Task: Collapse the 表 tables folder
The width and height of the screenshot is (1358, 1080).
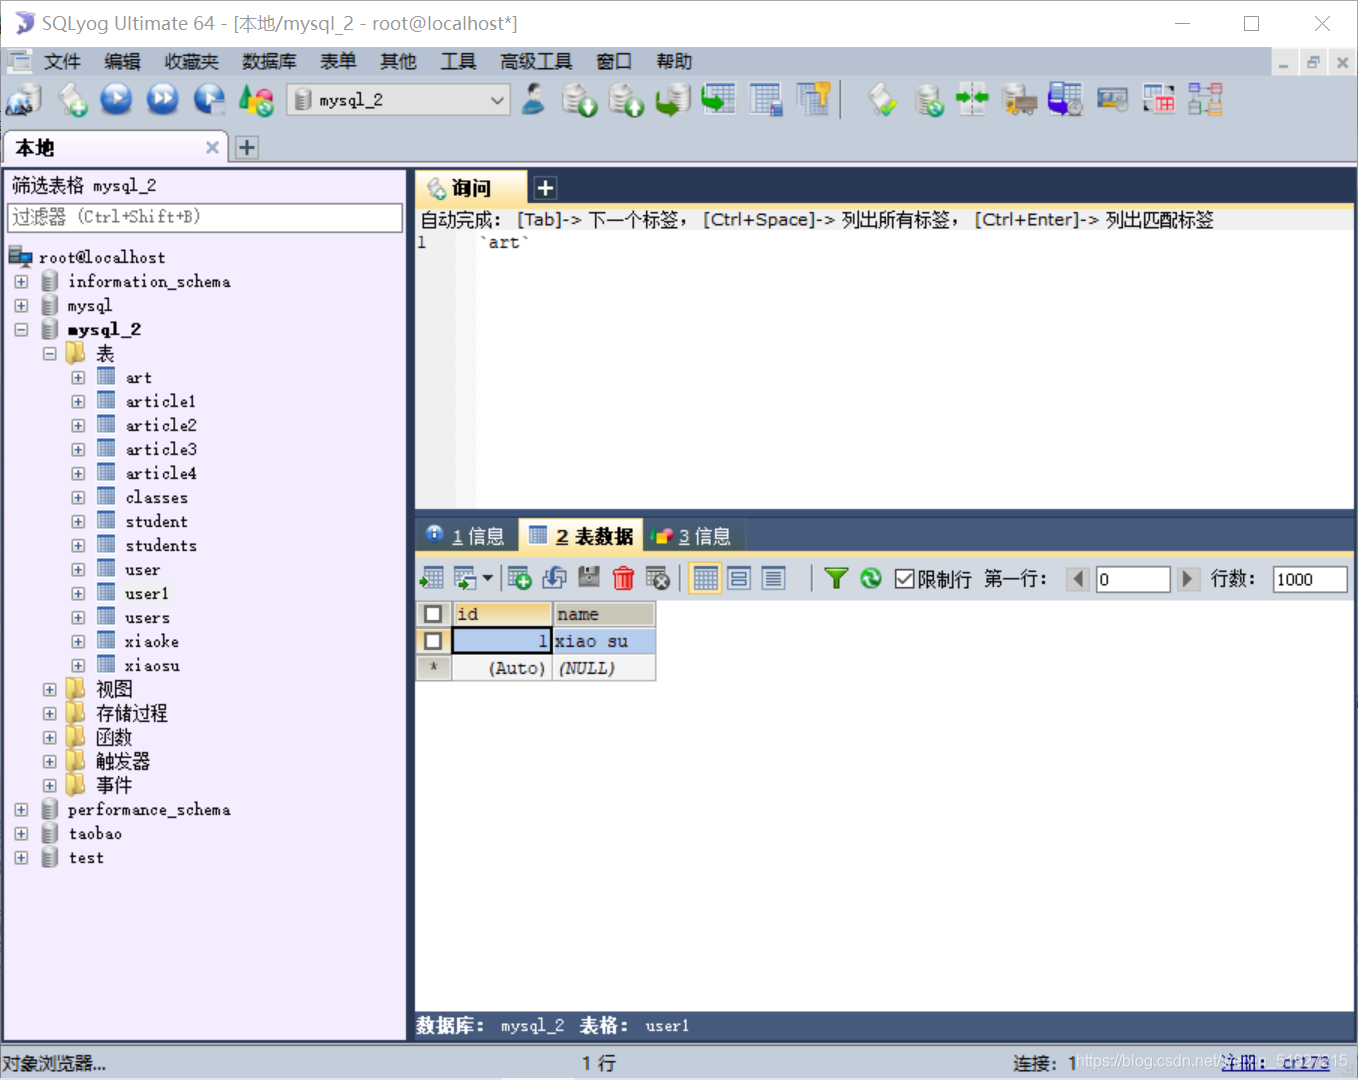Action: [49, 354]
